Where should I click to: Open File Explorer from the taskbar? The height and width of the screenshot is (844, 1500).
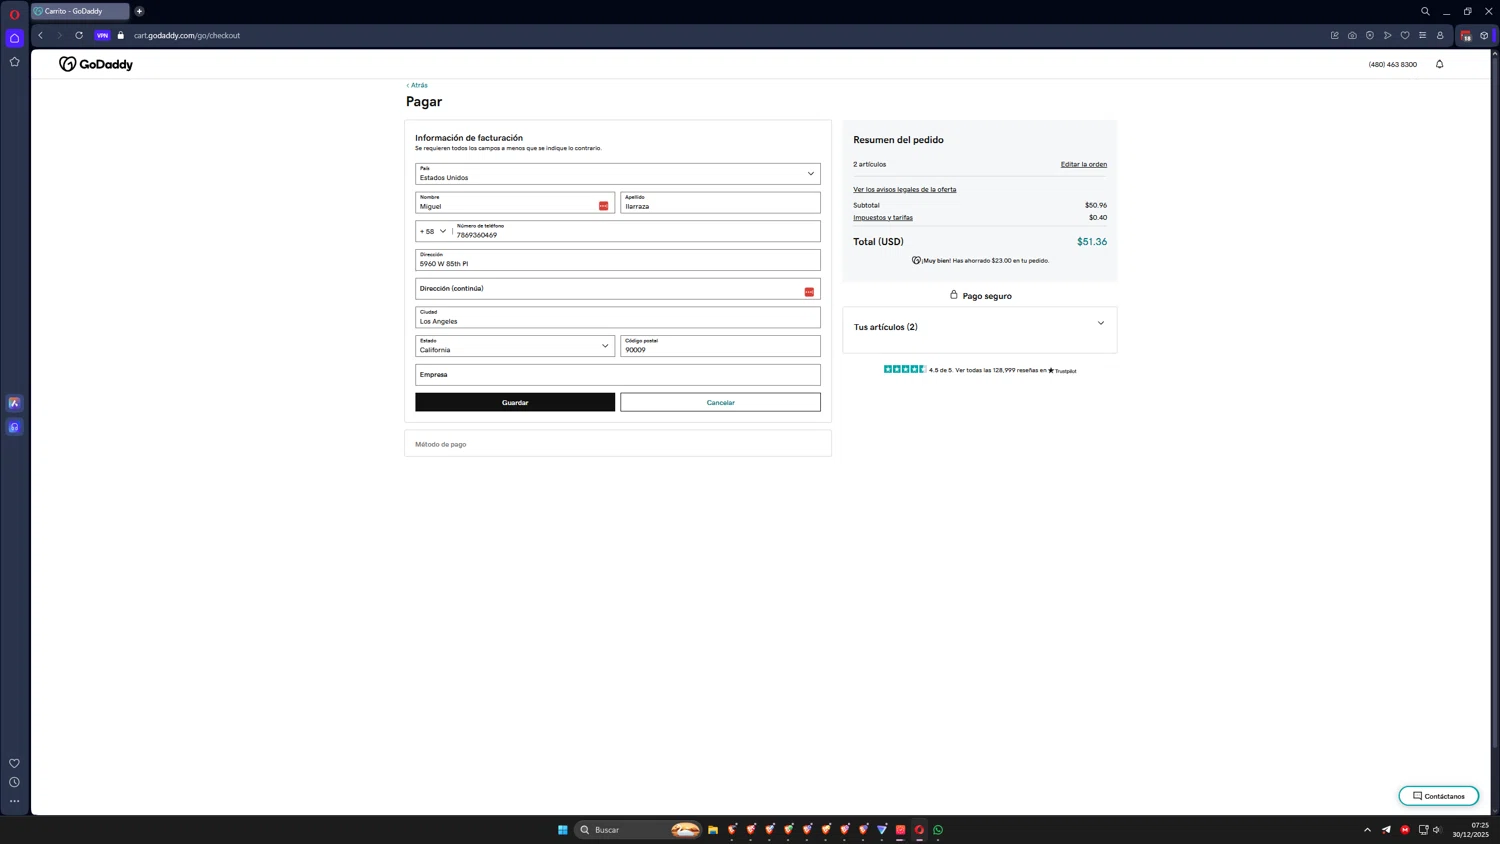pyautogui.click(x=713, y=829)
